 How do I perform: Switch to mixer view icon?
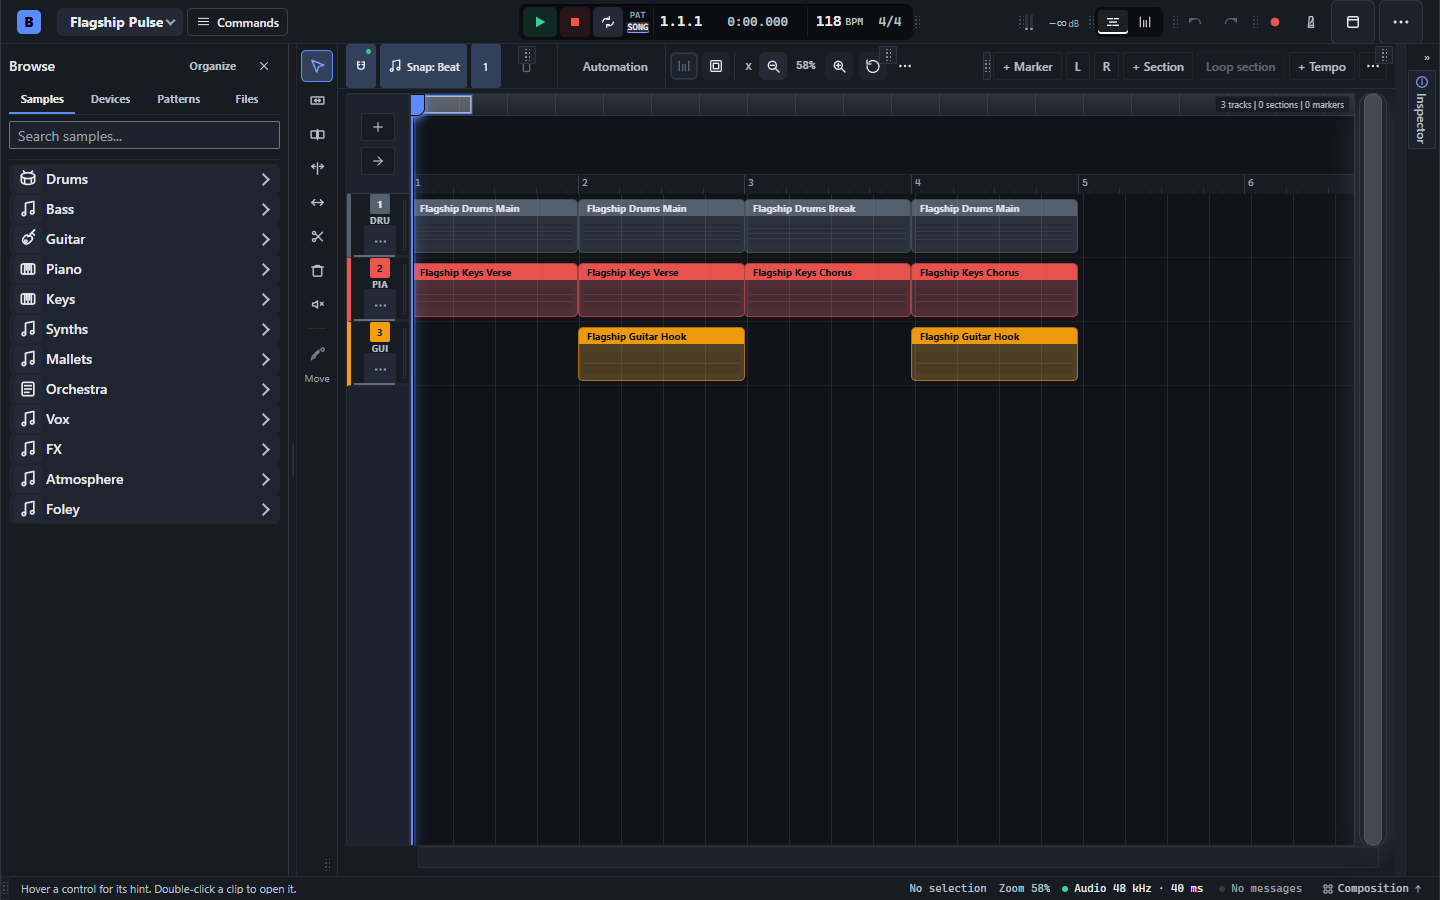click(1145, 22)
